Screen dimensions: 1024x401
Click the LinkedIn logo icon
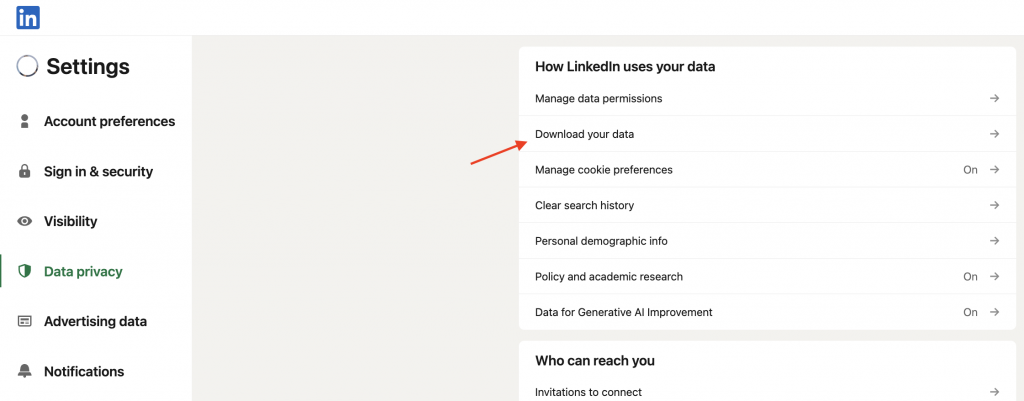[28, 18]
